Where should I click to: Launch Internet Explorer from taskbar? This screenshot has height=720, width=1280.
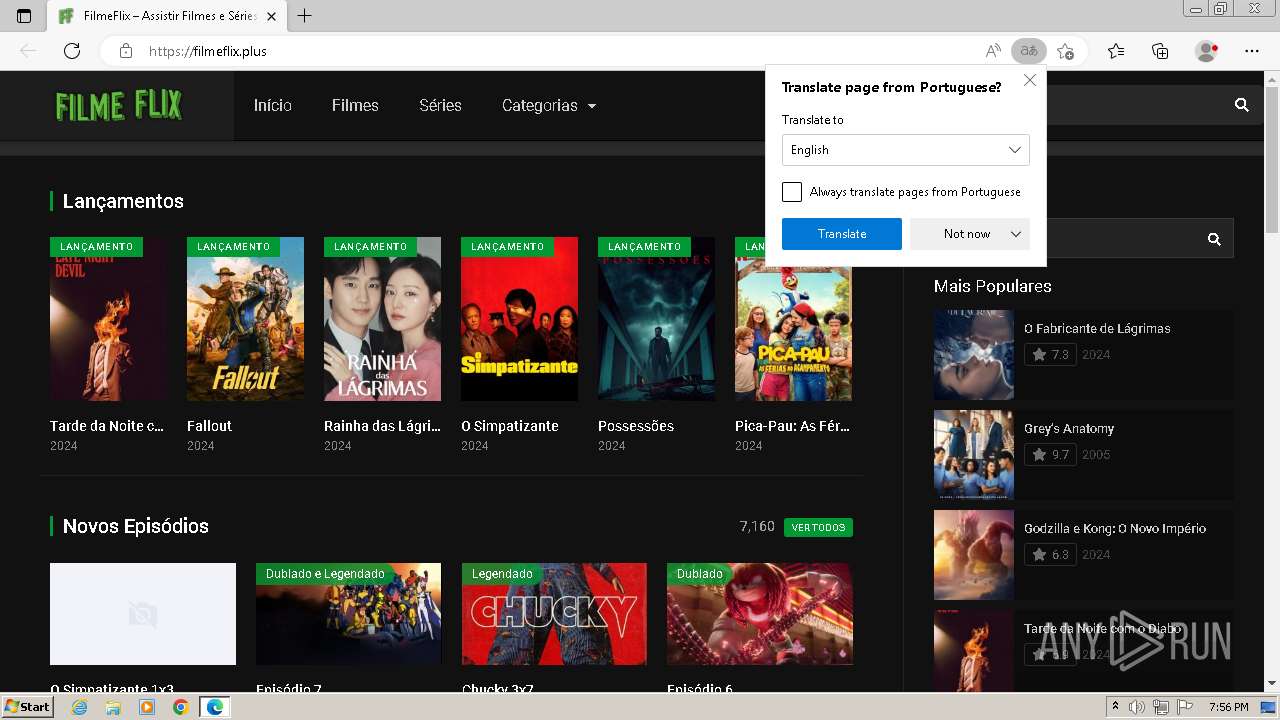79,707
